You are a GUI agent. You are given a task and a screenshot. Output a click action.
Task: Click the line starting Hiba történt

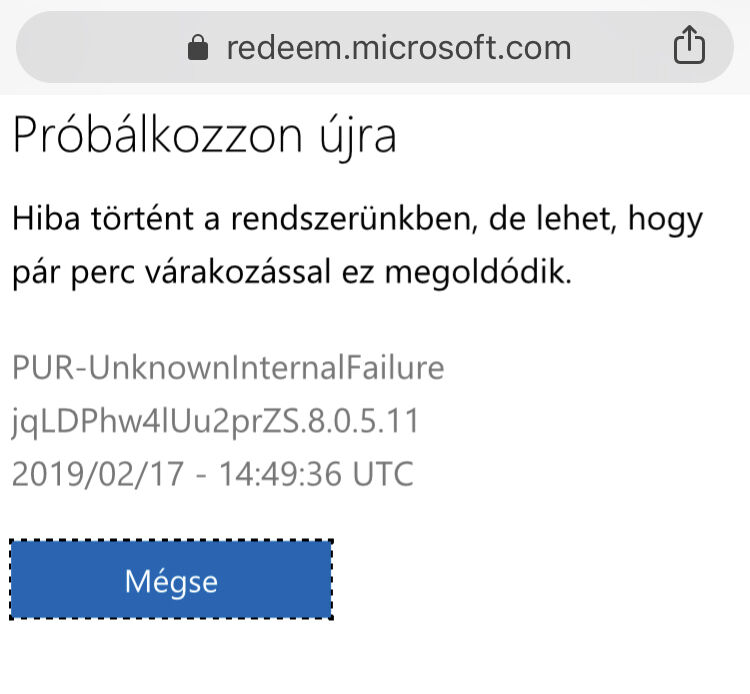tap(357, 220)
